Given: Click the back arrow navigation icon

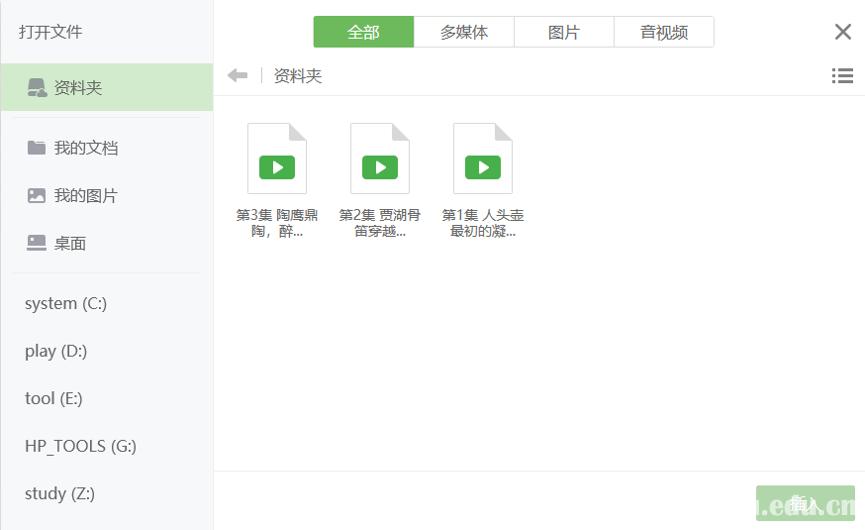Looking at the screenshot, I should (x=237, y=76).
